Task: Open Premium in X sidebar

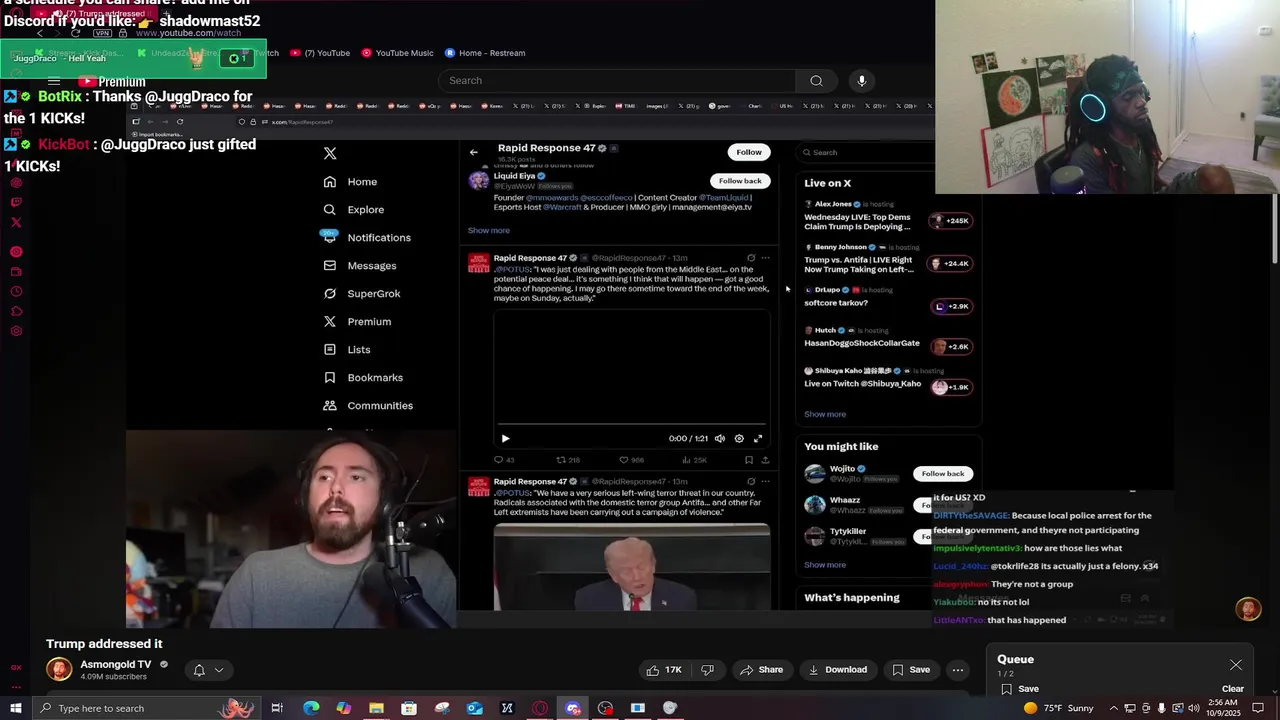Action: 356,322
